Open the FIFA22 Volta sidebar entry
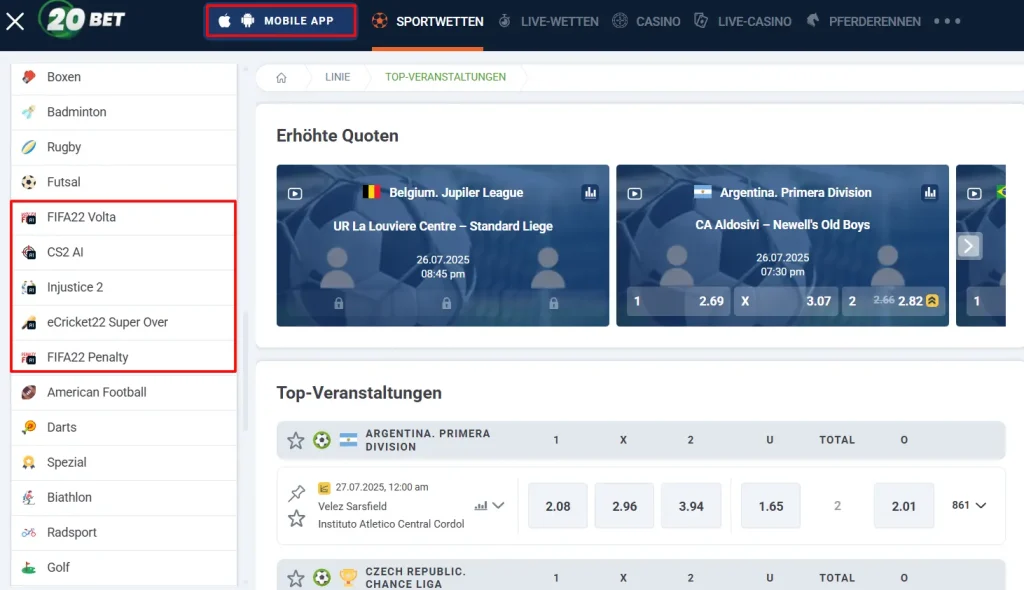1024x590 pixels. [x=81, y=217]
